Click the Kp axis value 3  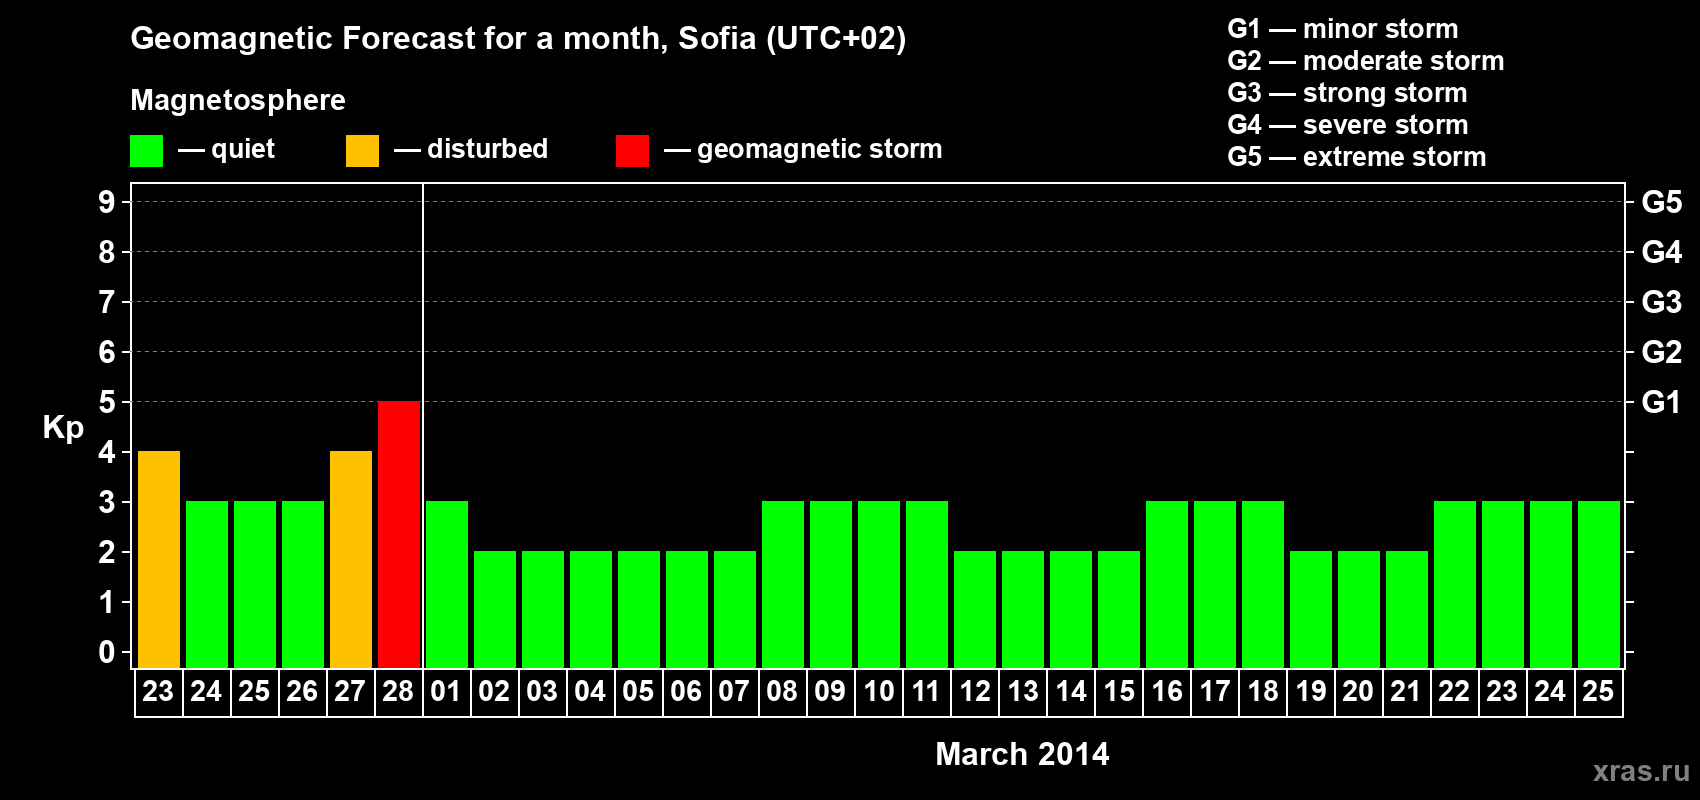pyautogui.click(x=107, y=502)
